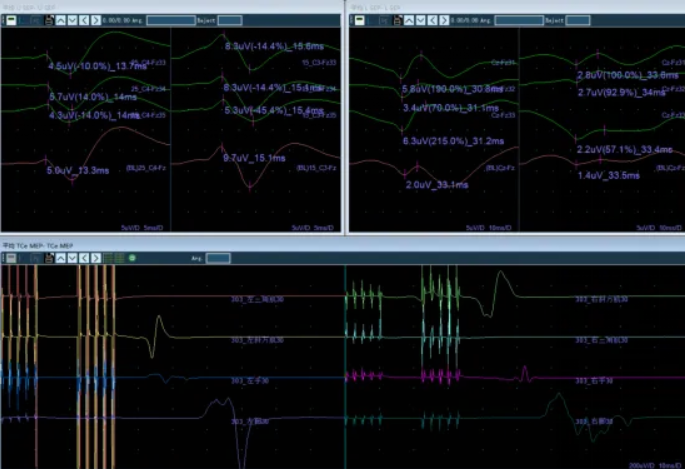Click the '9.7uV_15.1ms' baseline label

[x=254, y=158]
